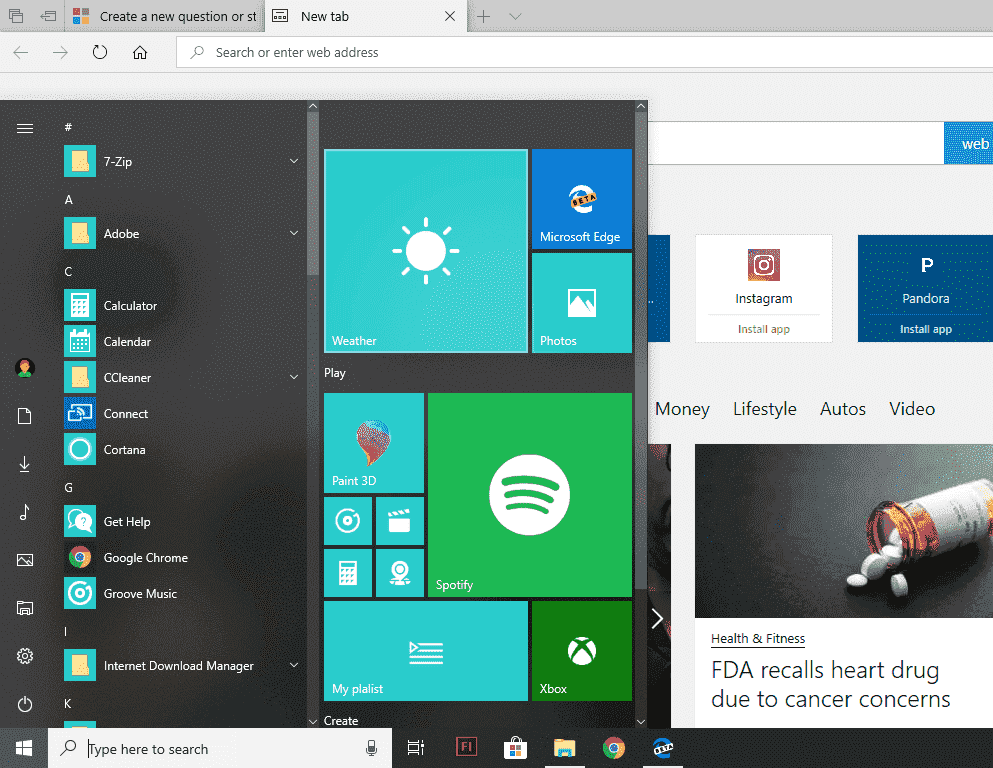The width and height of the screenshot is (993, 768).
Task: Open Pictures from the Start sidebar
Action: point(25,560)
